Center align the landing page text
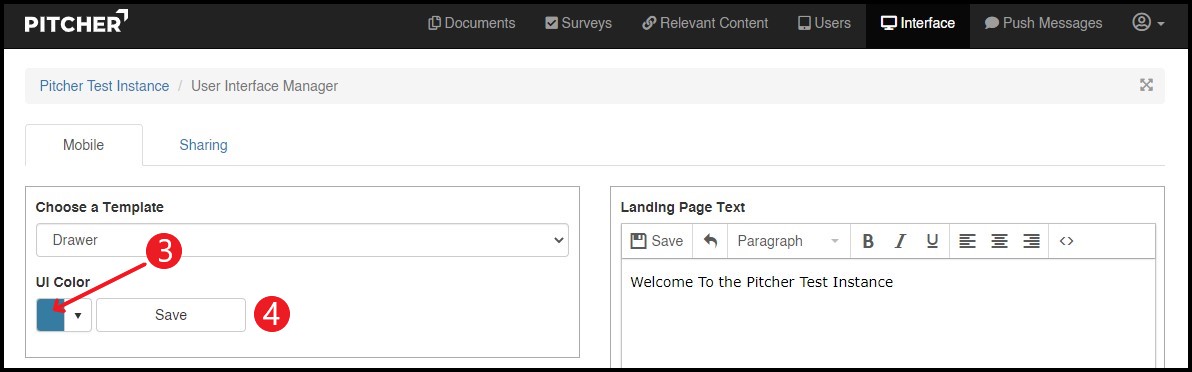Image resolution: width=1192 pixels, height=372 pixels. click(999, 241)
